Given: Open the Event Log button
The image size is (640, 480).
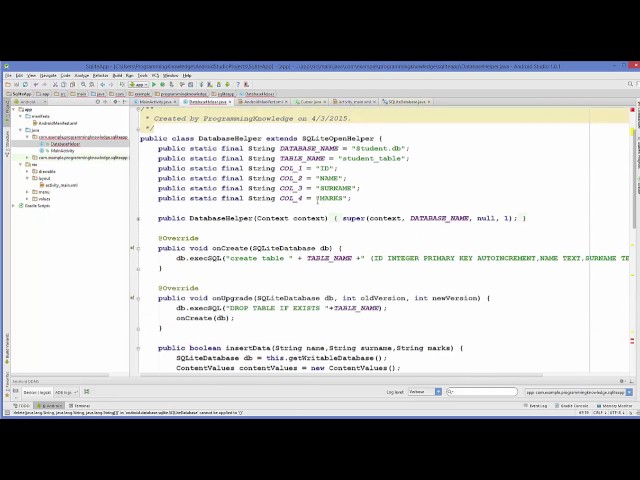Looking at the screenshot, I should click(x=536, y=406).
